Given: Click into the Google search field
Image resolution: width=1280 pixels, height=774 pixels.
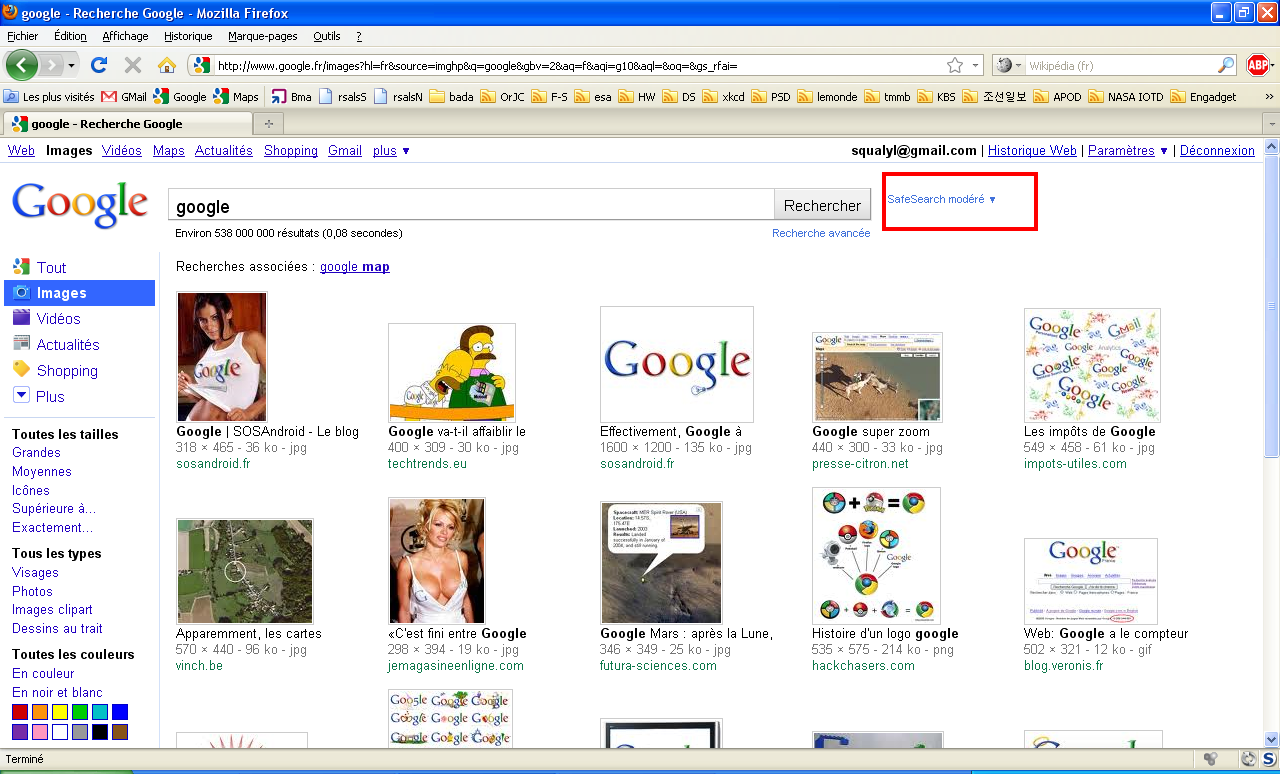Looking at the screenshot, I should [x=470, y=206].
